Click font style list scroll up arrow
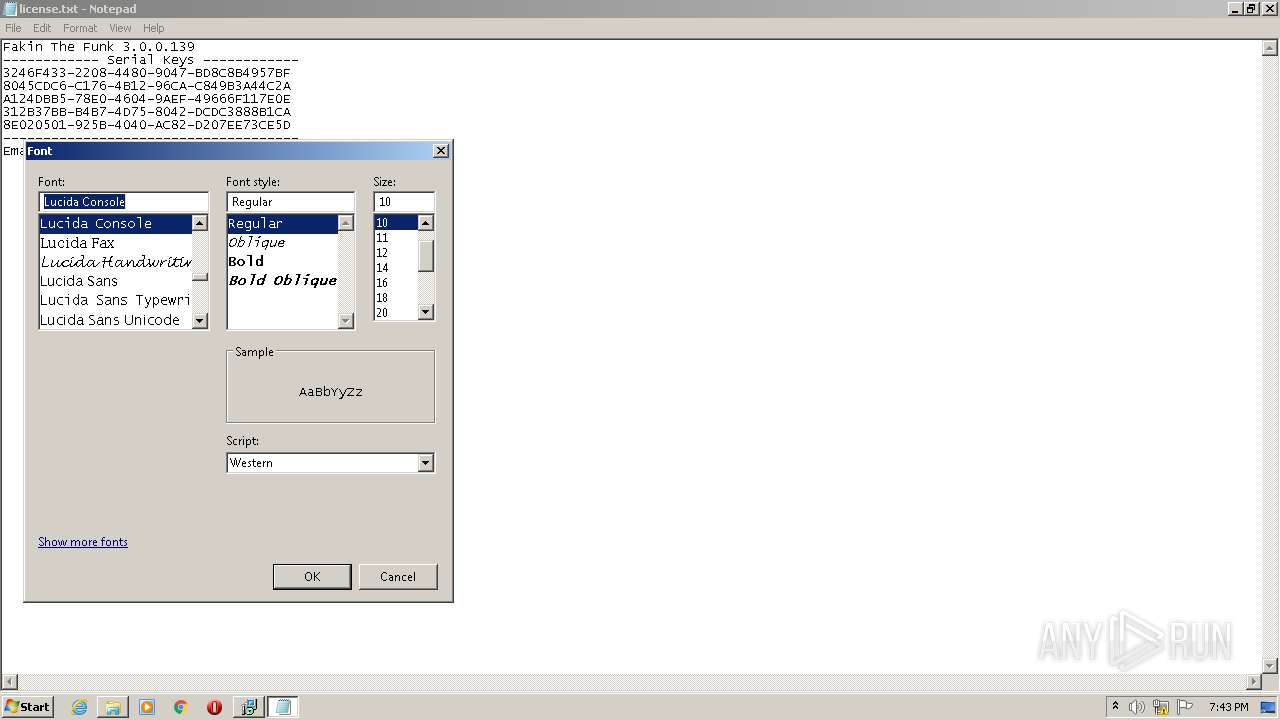Screen dimensions: 1280x720 pyautogui.click(x=346, y=223)
